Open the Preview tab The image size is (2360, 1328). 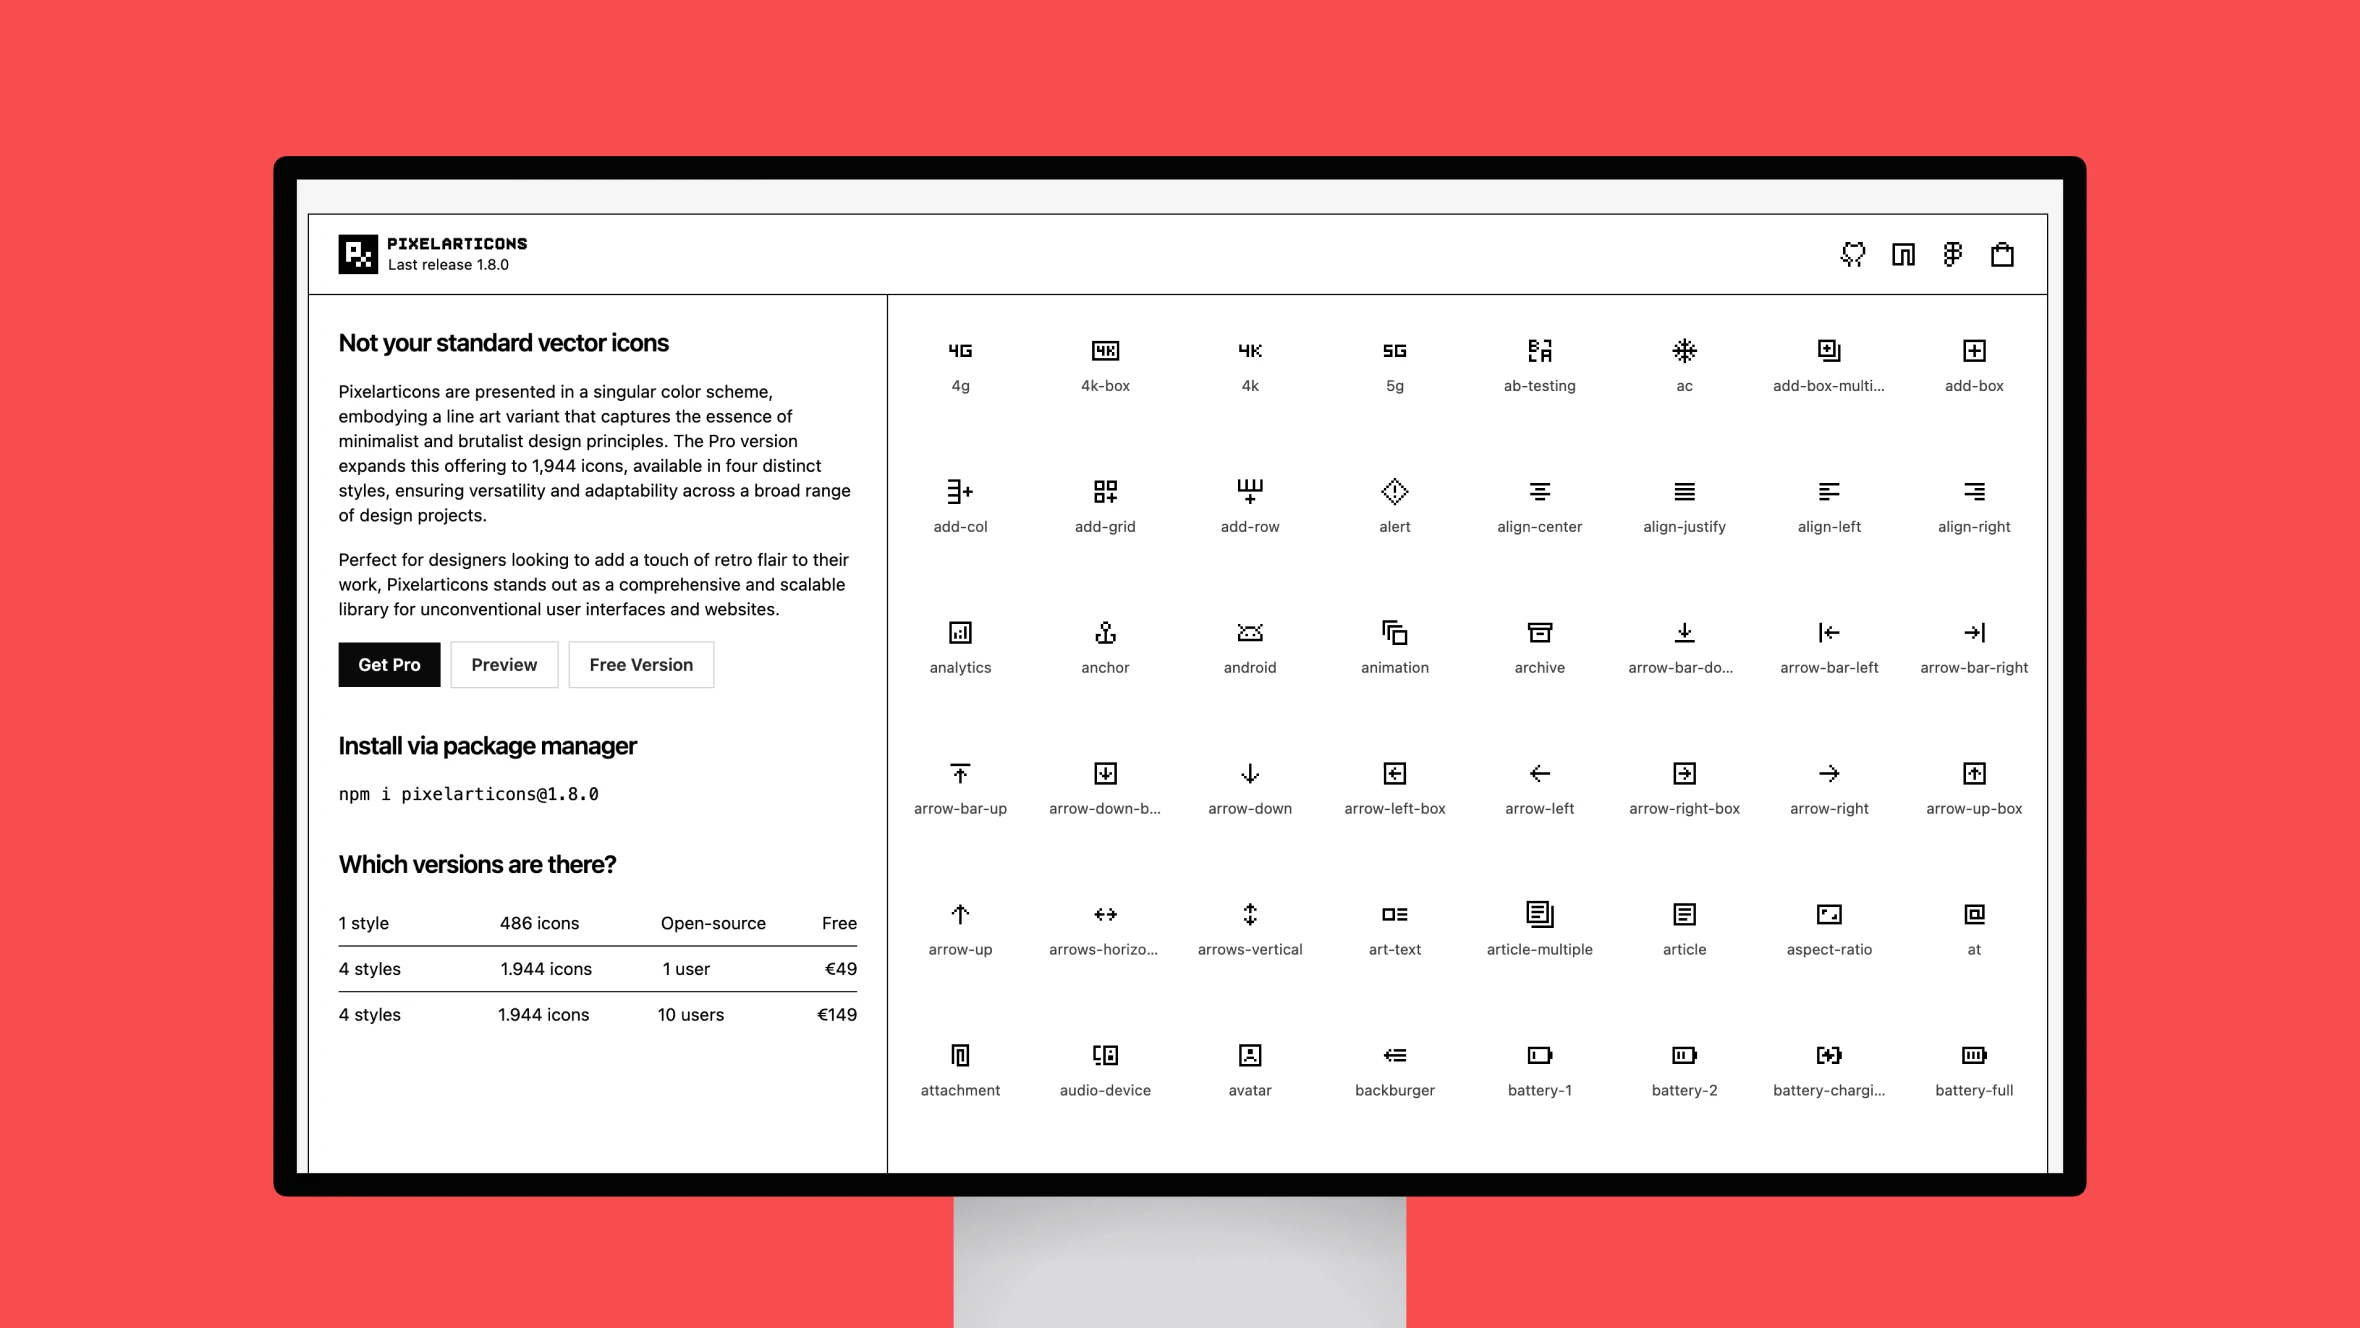point(504,665)
